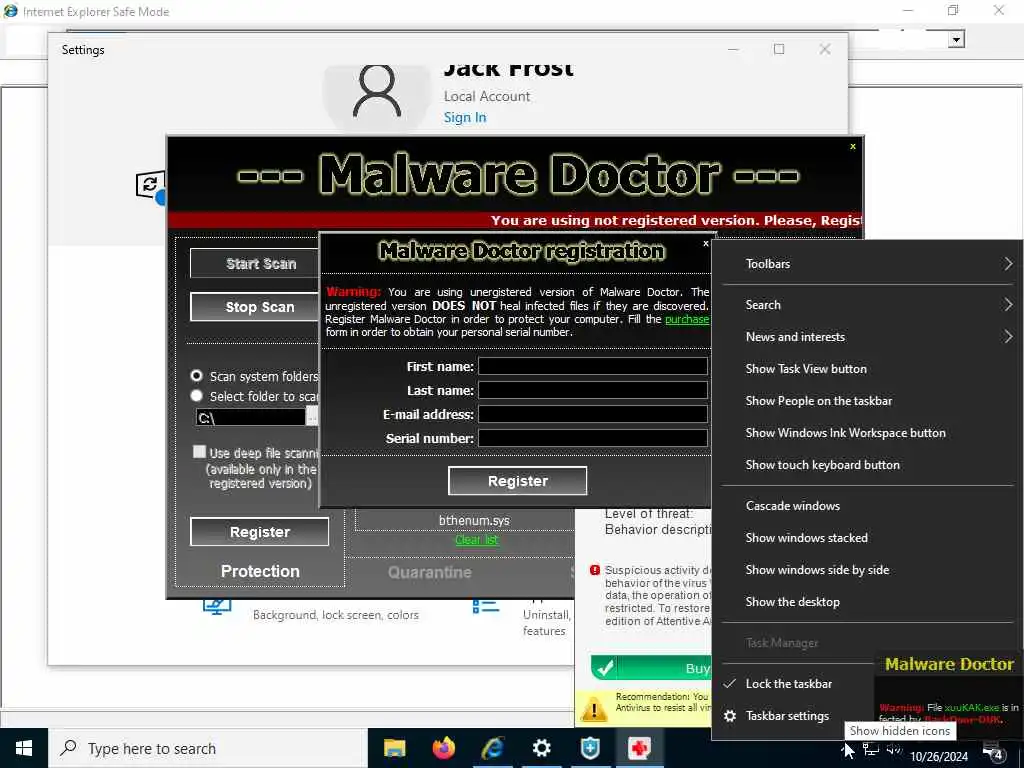Switch to the Protection tab
The width and height of the screenshot is (1024, 768).
tap(260, 571)
